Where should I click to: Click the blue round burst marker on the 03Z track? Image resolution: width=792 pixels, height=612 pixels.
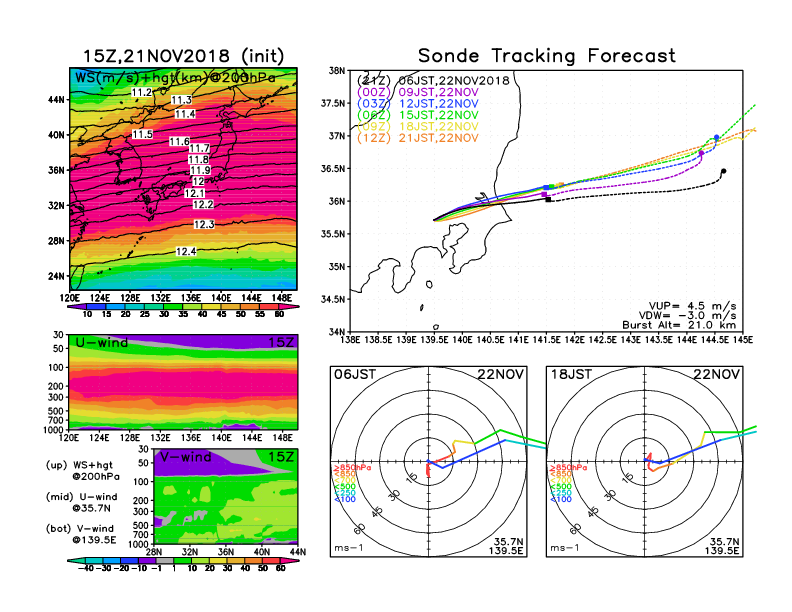(x=716, y=137)
